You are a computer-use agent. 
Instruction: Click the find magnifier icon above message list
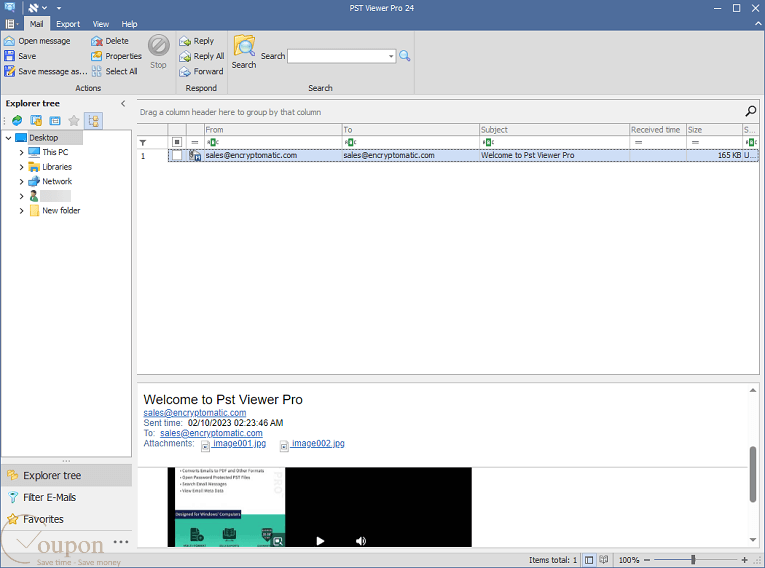tap(750, 112)
